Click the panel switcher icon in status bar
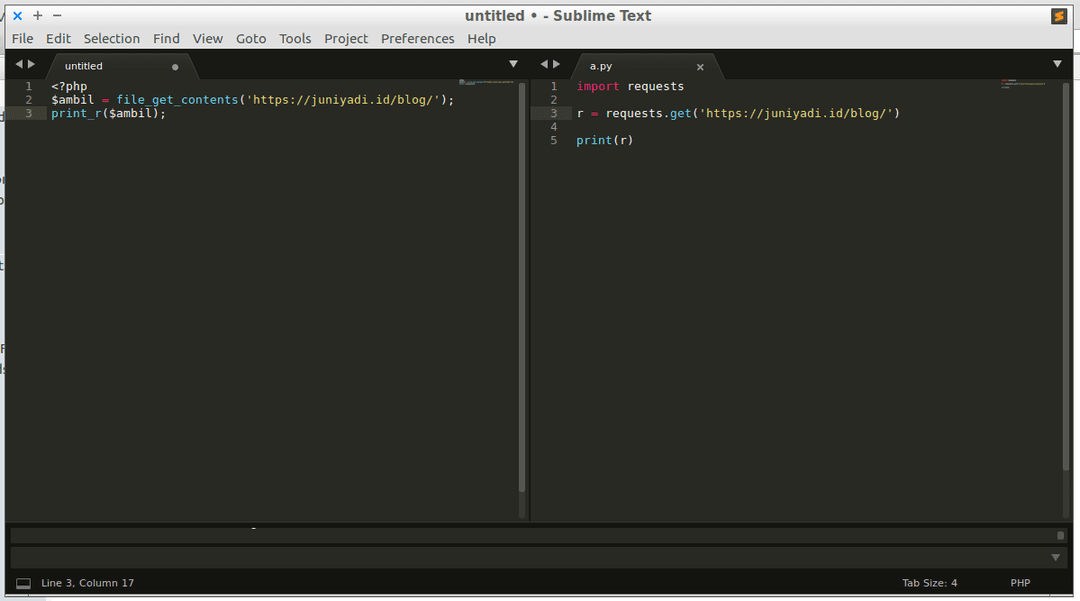The image size is (1080, 601). tap(23, 583)
